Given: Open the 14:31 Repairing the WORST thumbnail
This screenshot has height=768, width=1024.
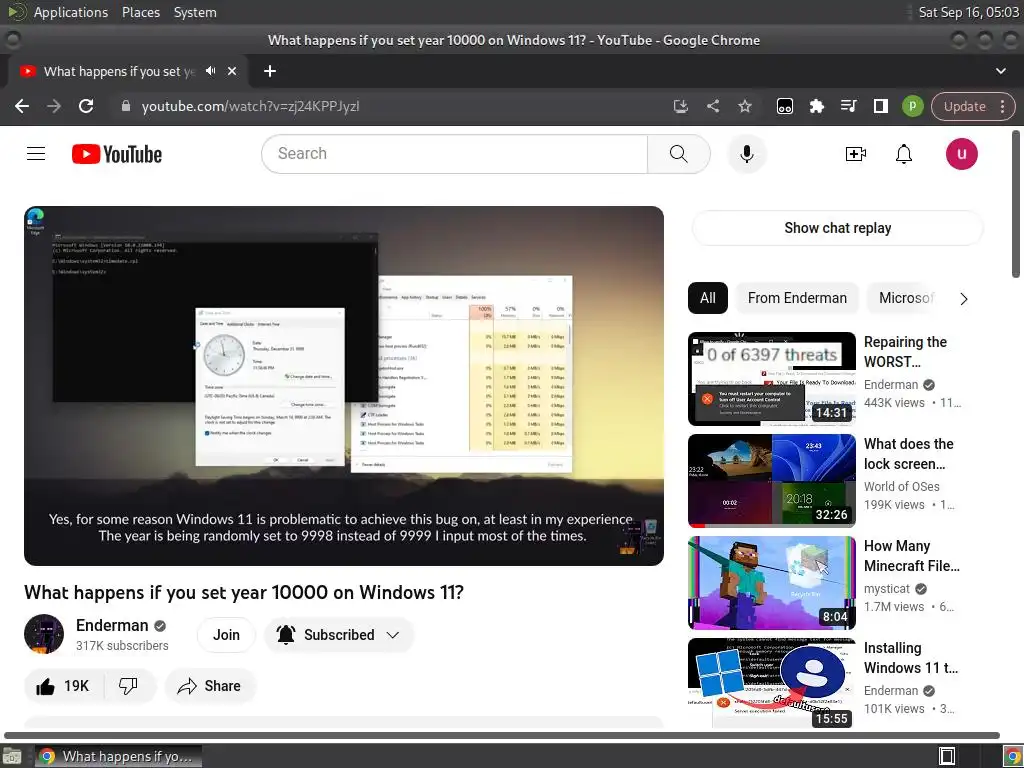Looking at the screenshot, I should (772, 379).
